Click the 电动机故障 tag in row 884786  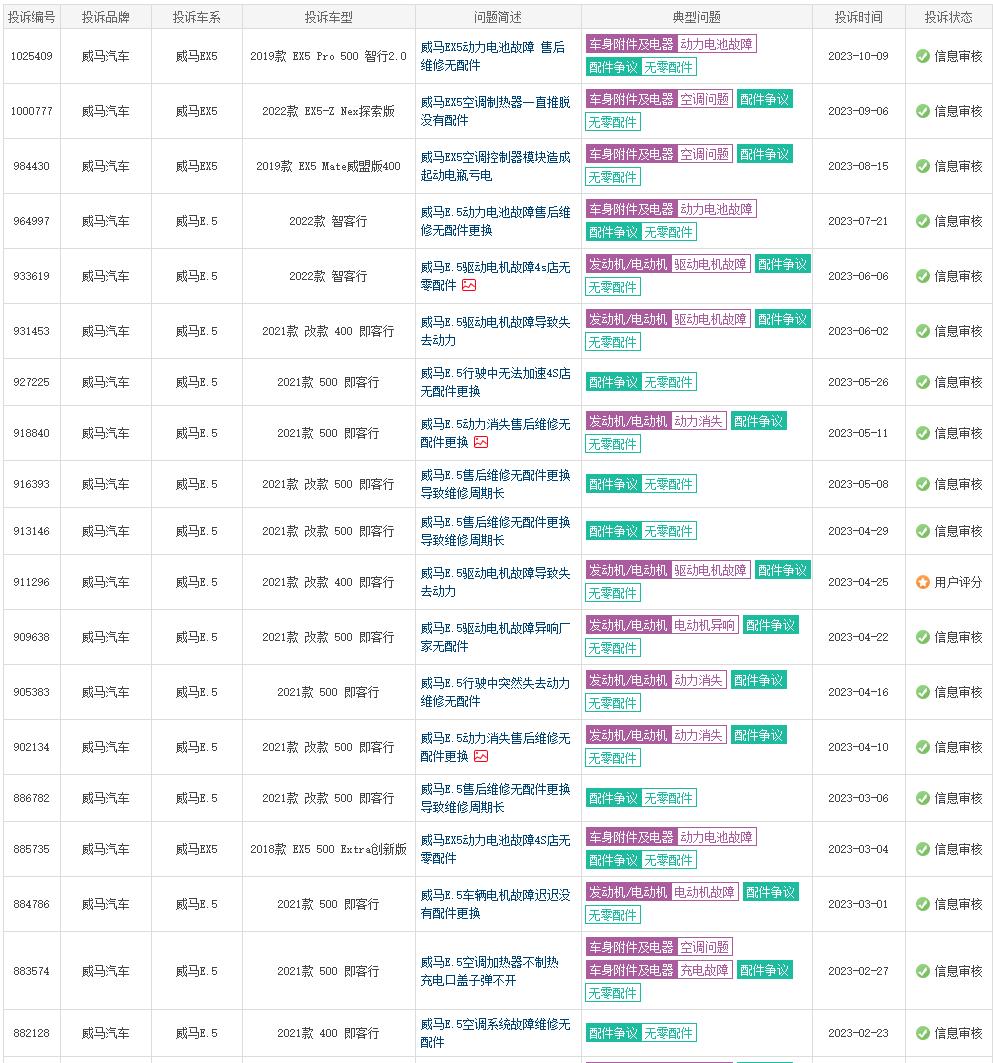pyautogui.click(x=704, y=892)
